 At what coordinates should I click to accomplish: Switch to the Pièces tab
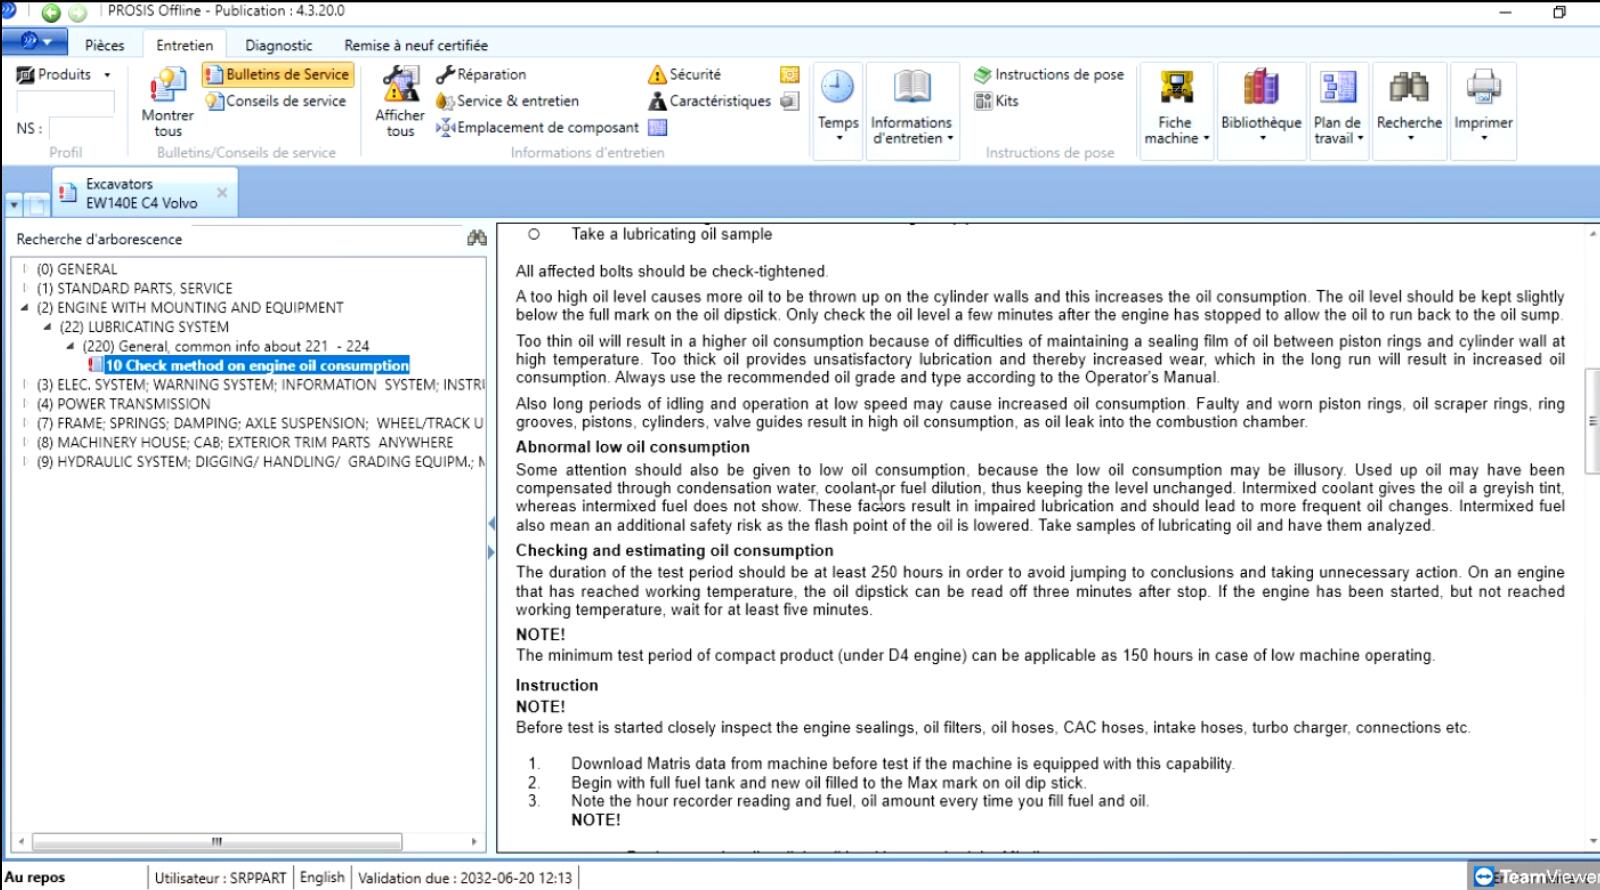104,45
